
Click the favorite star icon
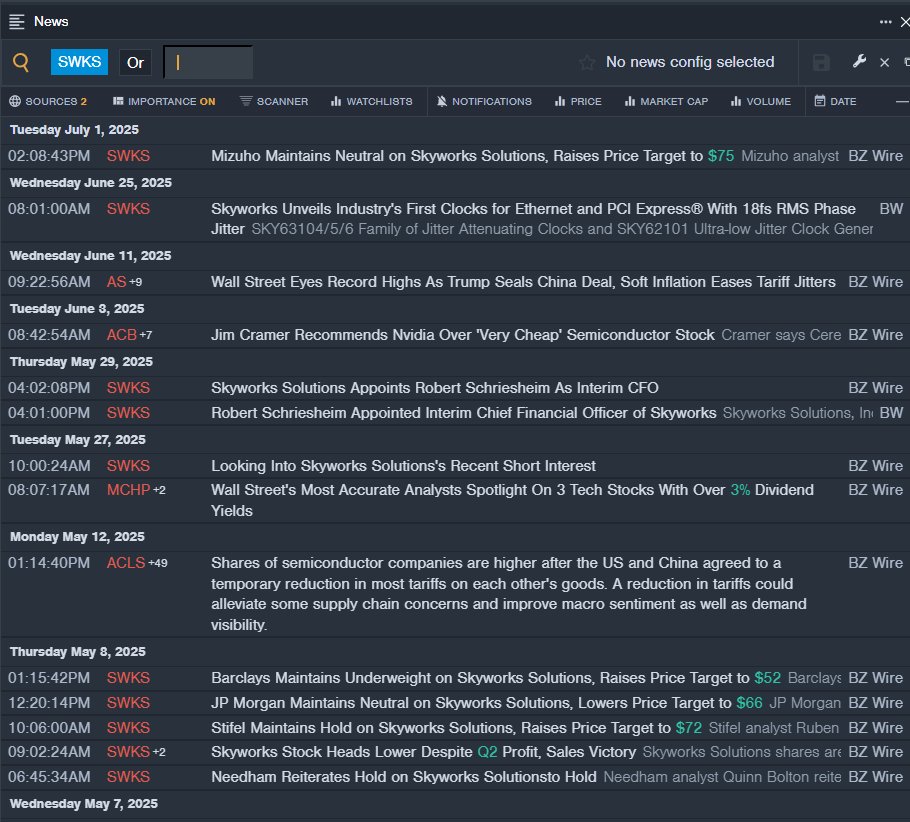click(587, 62)
